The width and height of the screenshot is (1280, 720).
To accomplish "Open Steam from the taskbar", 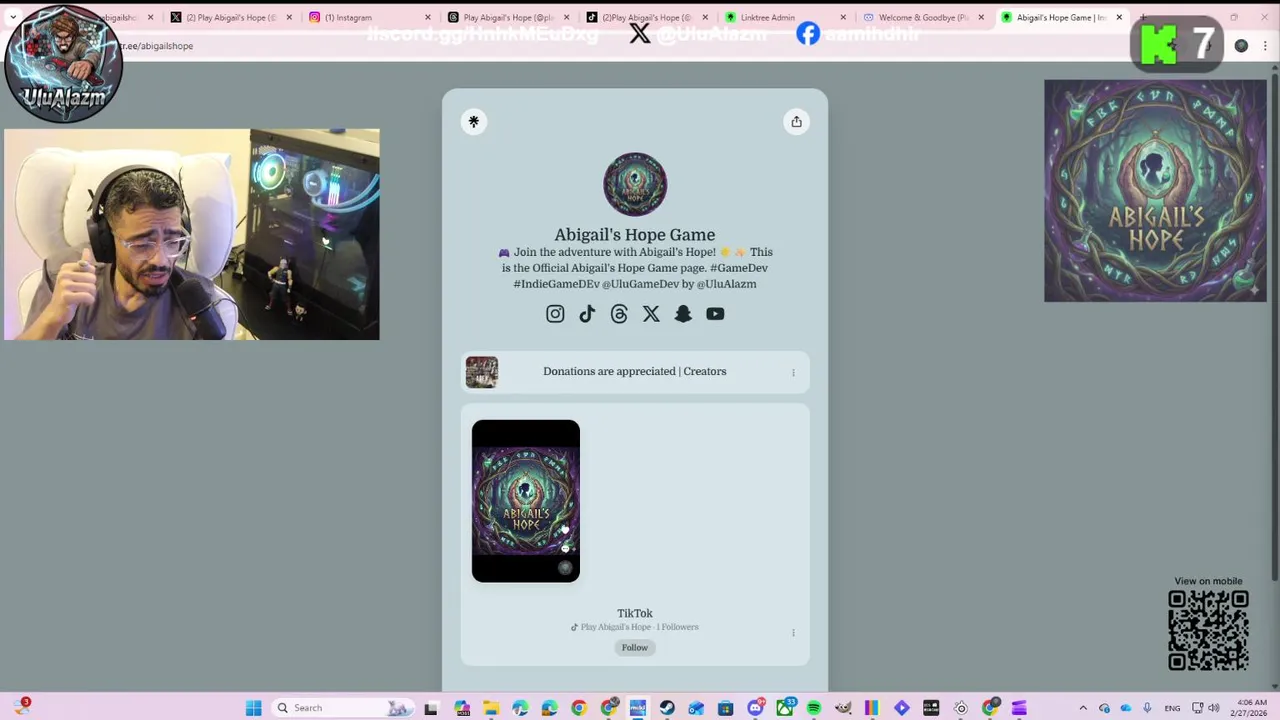I will 667,708.
